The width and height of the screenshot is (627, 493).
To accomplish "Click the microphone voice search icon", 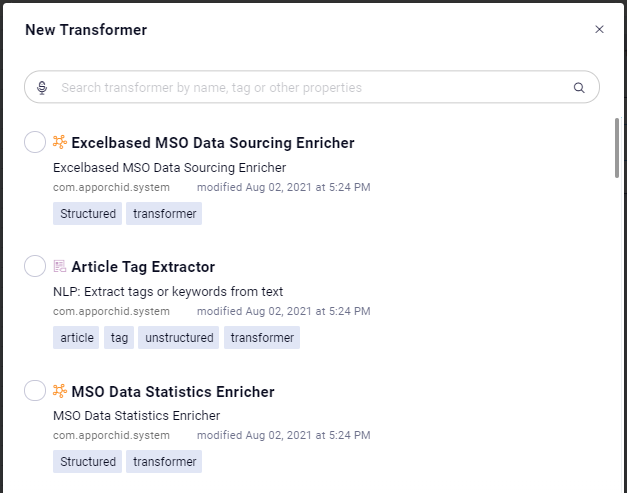I will (42, 88).
